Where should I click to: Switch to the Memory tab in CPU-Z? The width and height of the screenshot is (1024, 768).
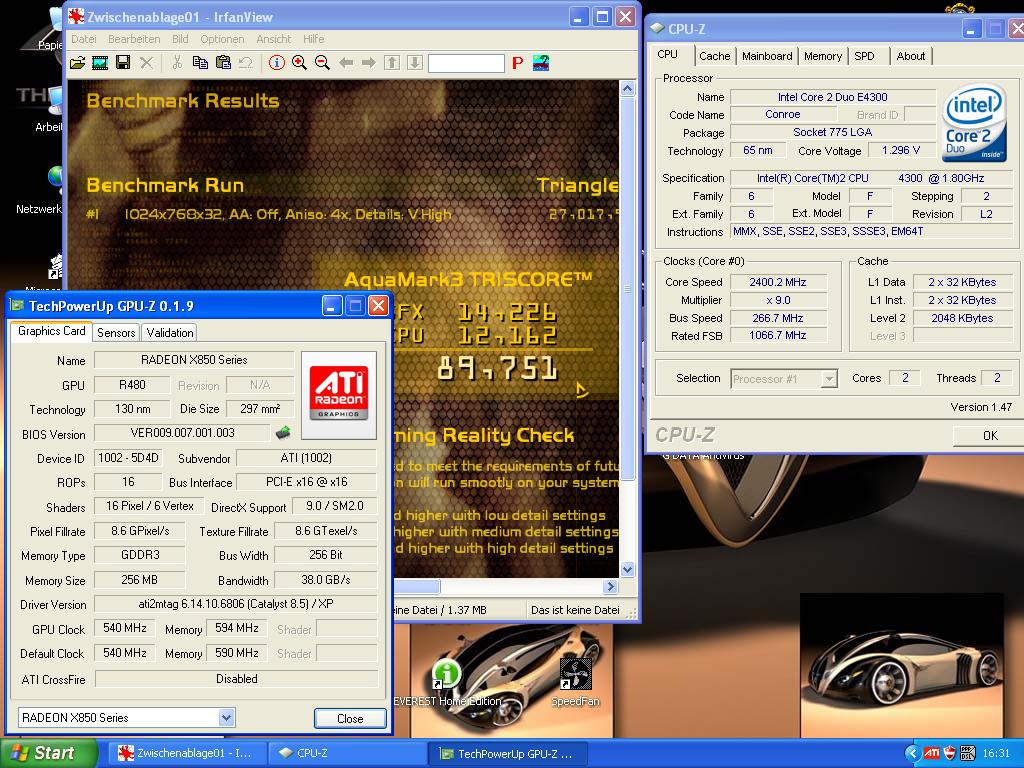click(x=823, y=56)
